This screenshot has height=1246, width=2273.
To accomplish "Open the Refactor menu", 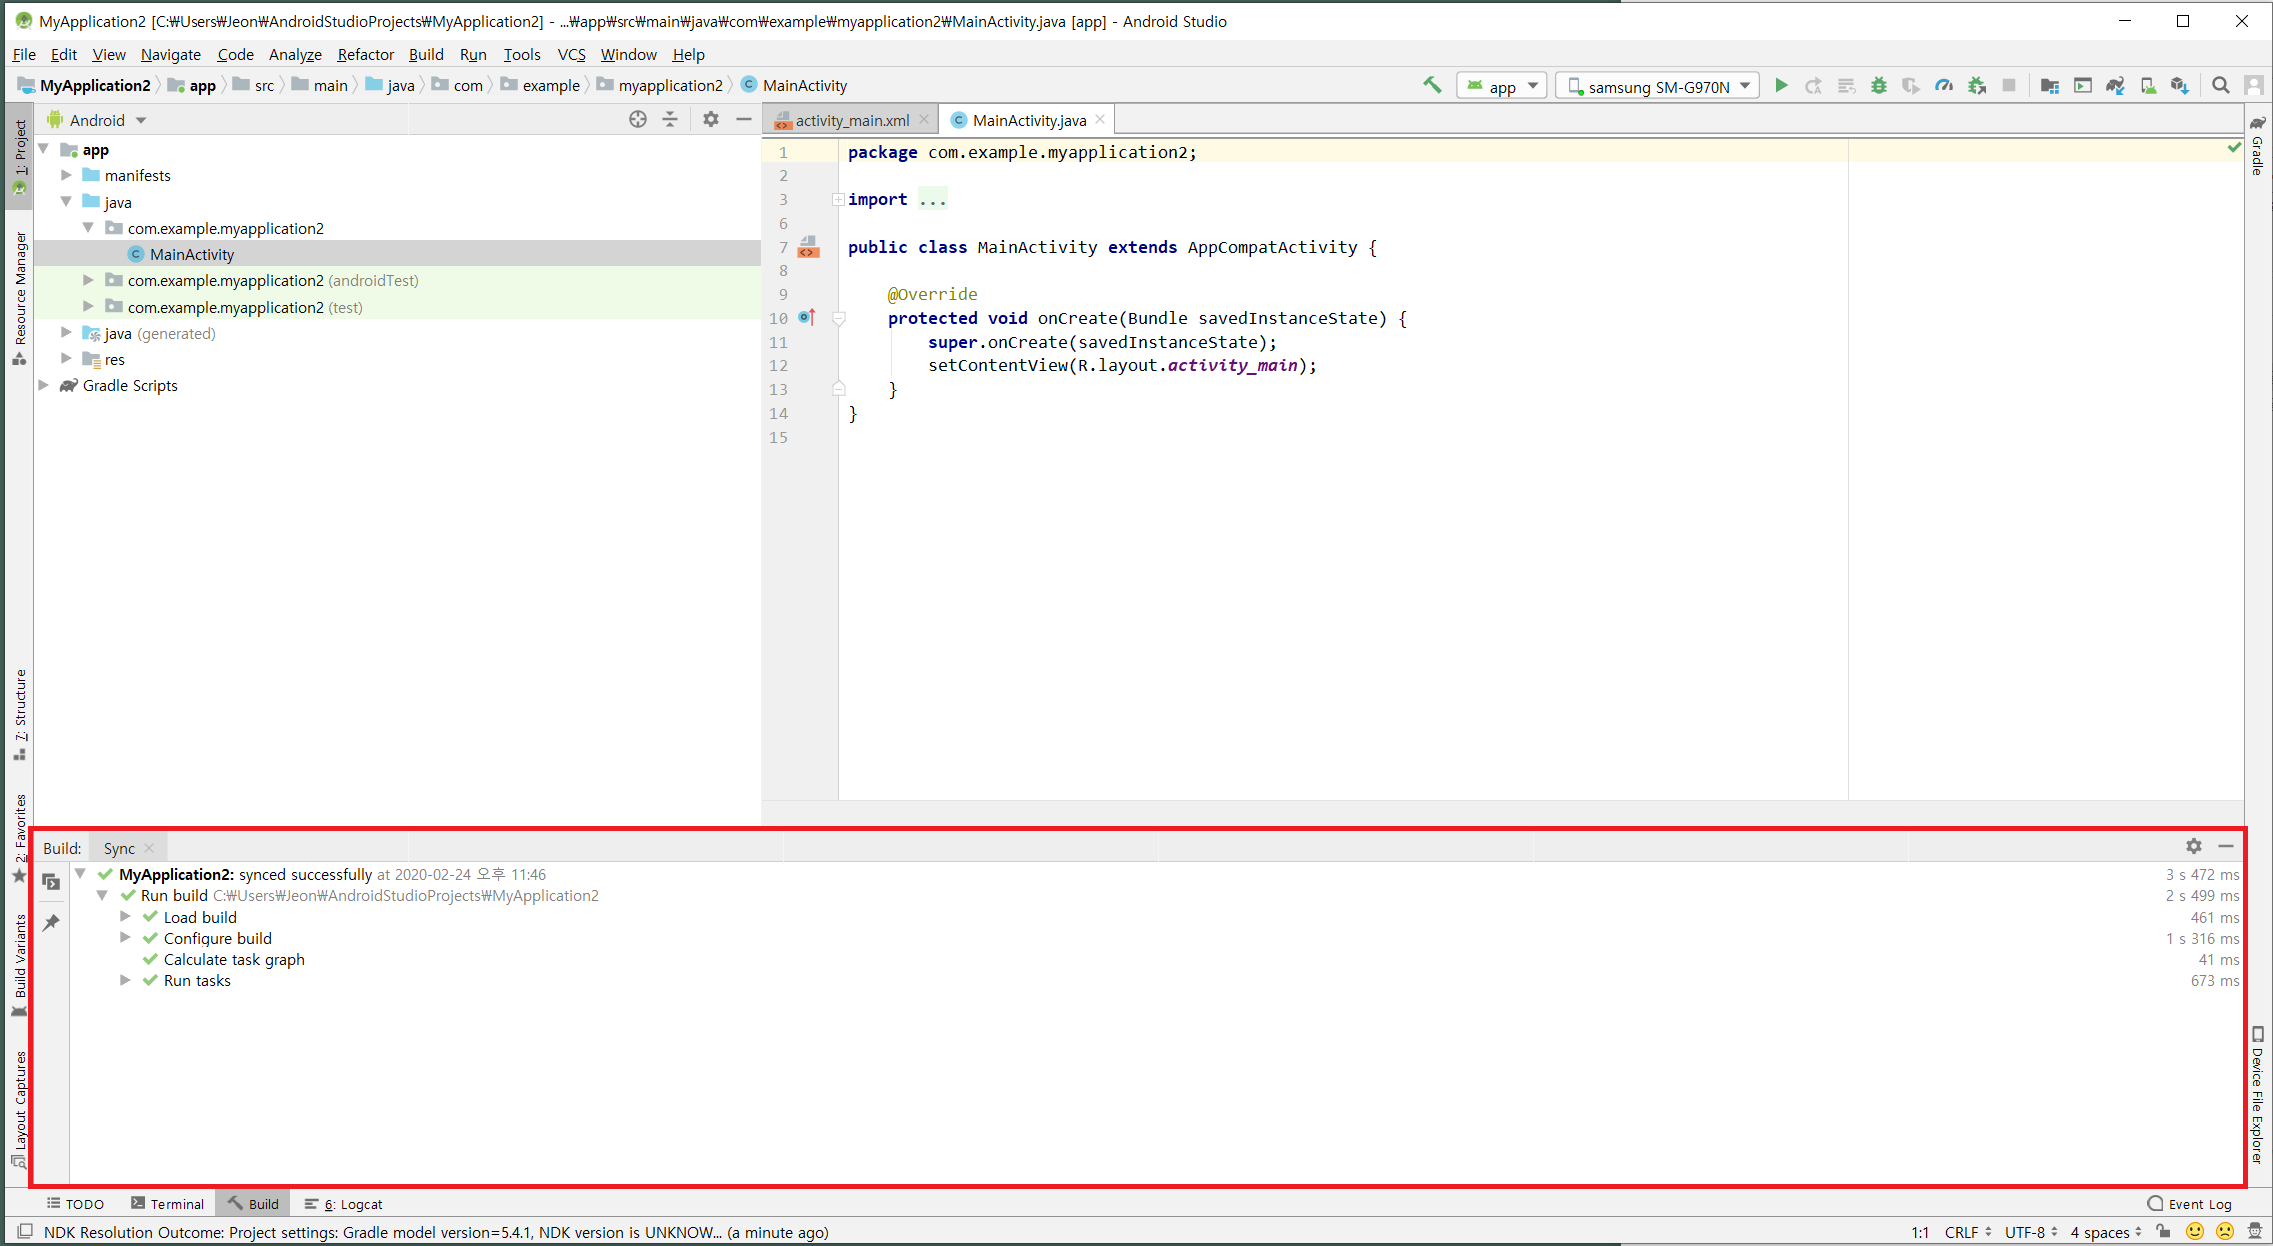I will [x=365, y=54].
